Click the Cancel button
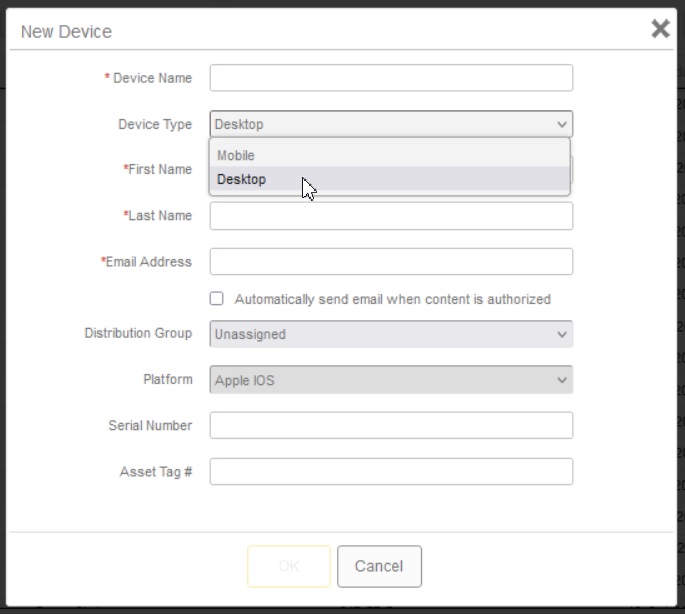685x614 pixels. tap(379, 566)
